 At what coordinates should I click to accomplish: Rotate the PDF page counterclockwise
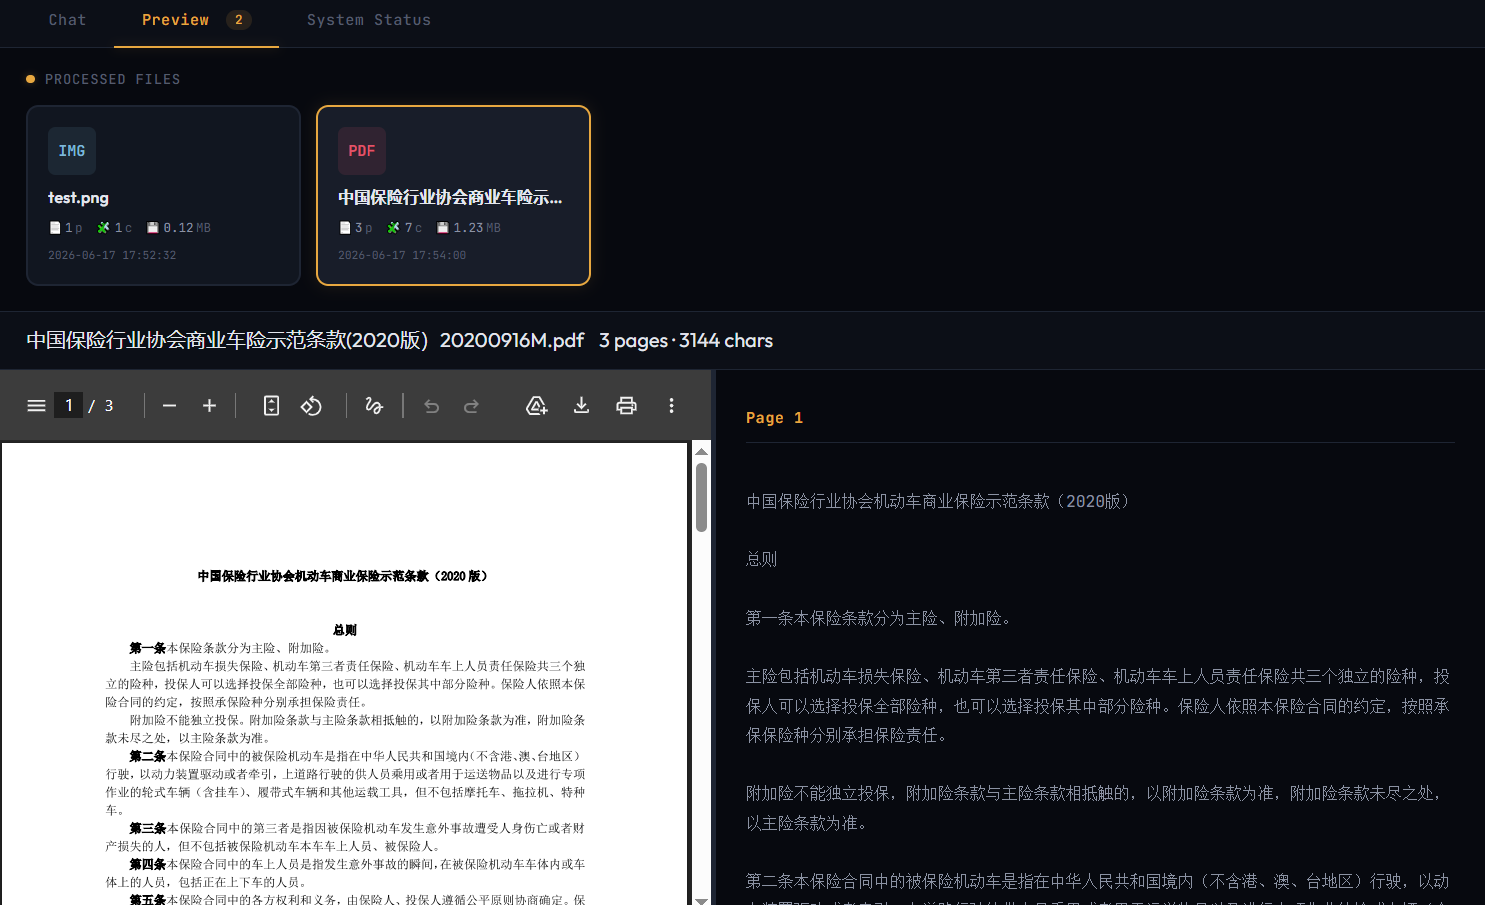click(311, 405)
